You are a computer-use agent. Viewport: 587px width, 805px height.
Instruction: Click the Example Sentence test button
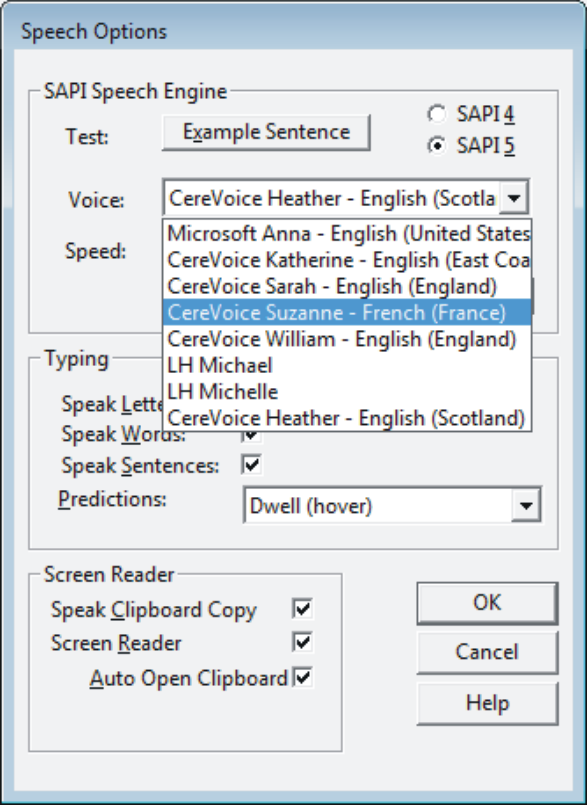pyautogui.click(x=266, y=132)
